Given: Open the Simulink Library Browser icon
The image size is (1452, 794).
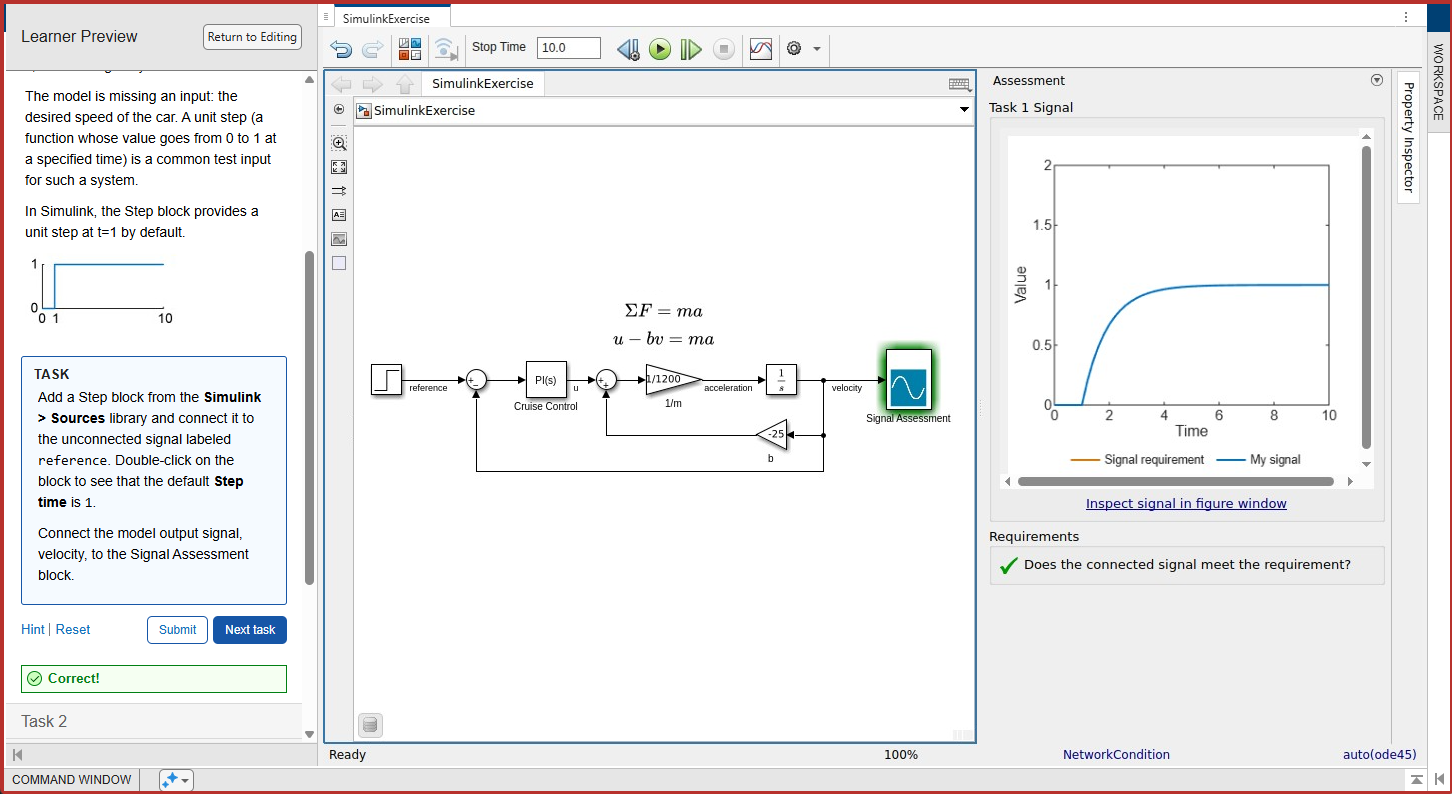Looking at the screenshot, I should click(409, 48).
